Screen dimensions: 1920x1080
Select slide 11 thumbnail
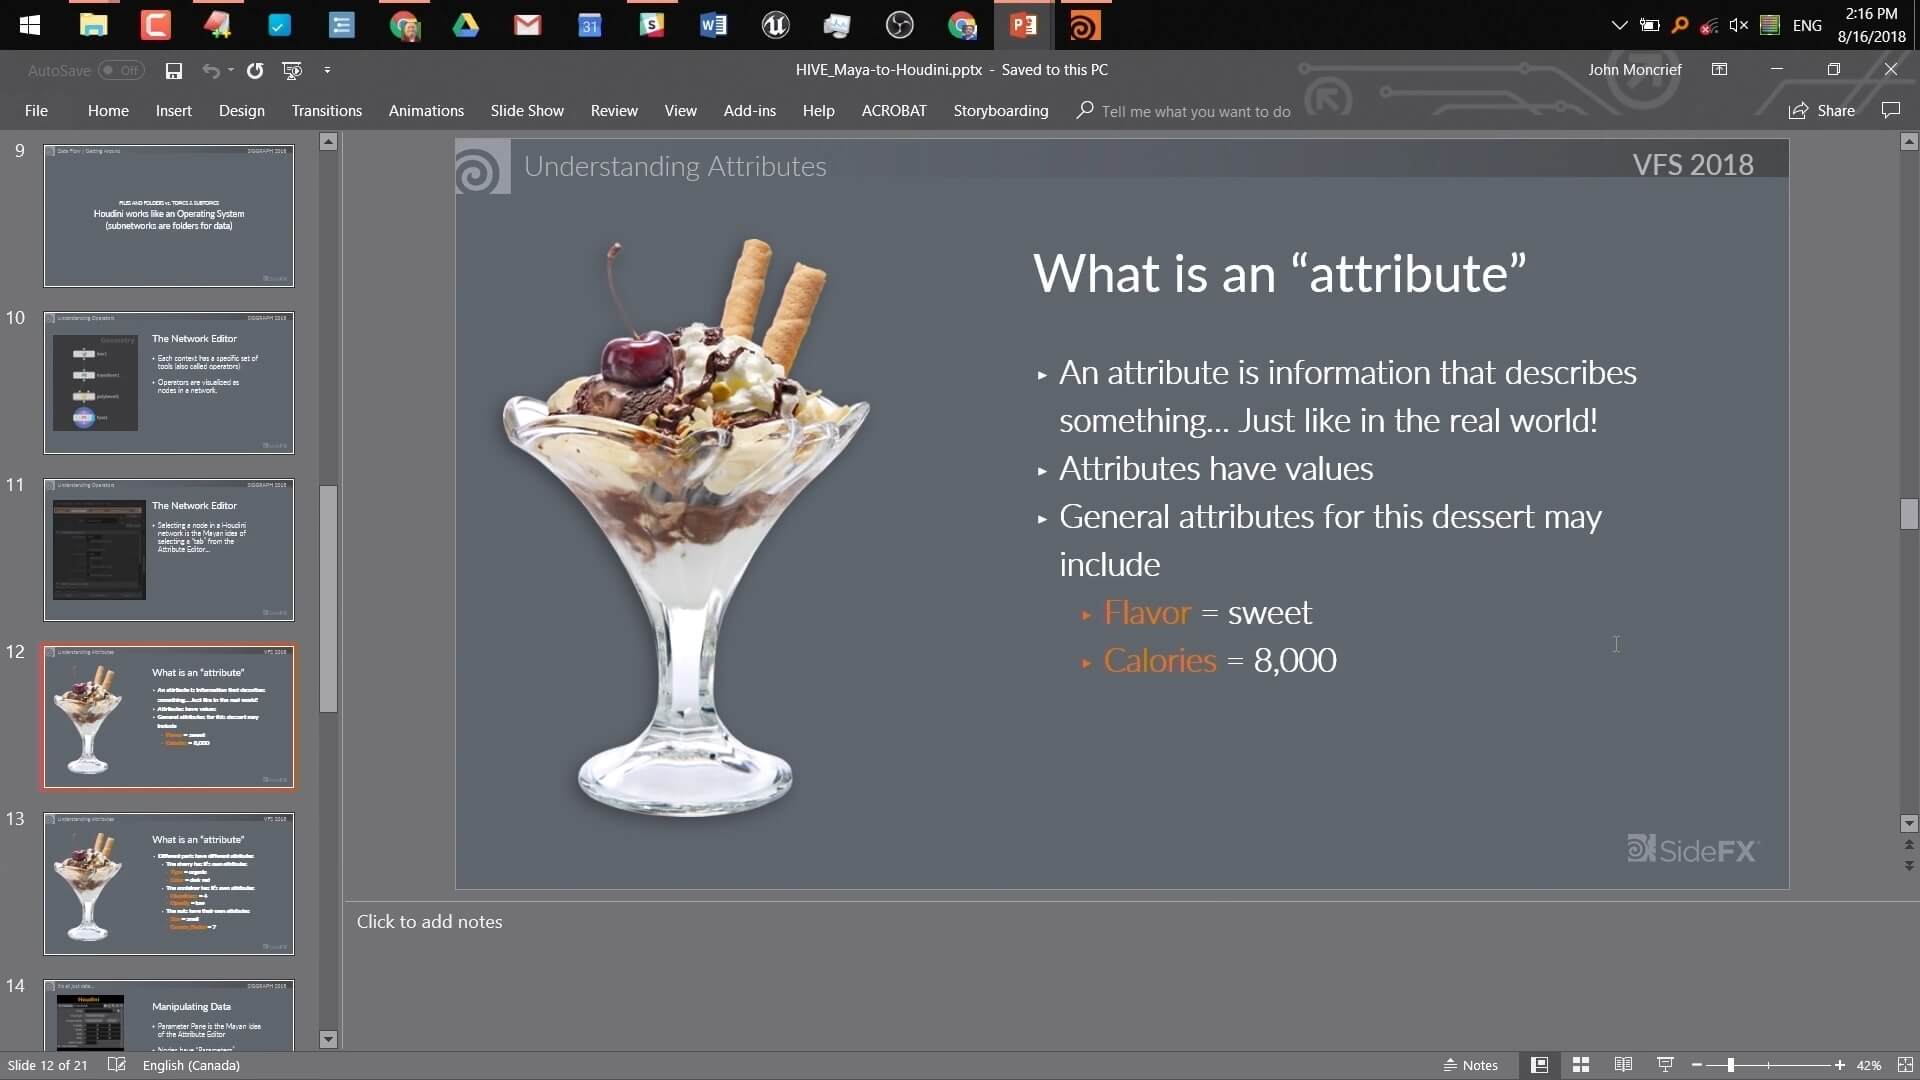point(169,549)
